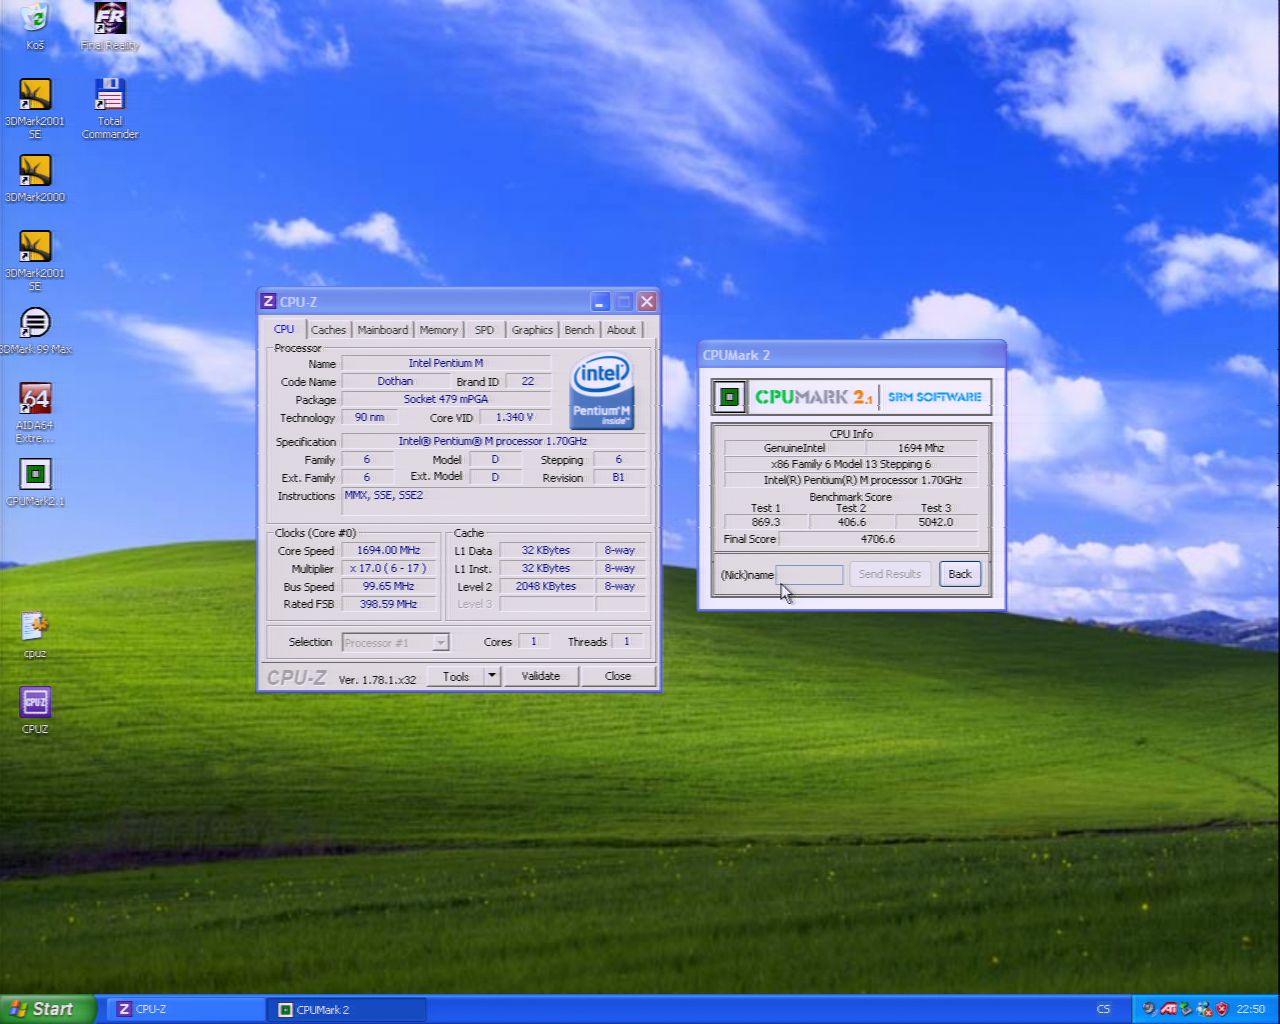
Task: Click the Intel Pentium M logo
Action: tap(601, 391)
